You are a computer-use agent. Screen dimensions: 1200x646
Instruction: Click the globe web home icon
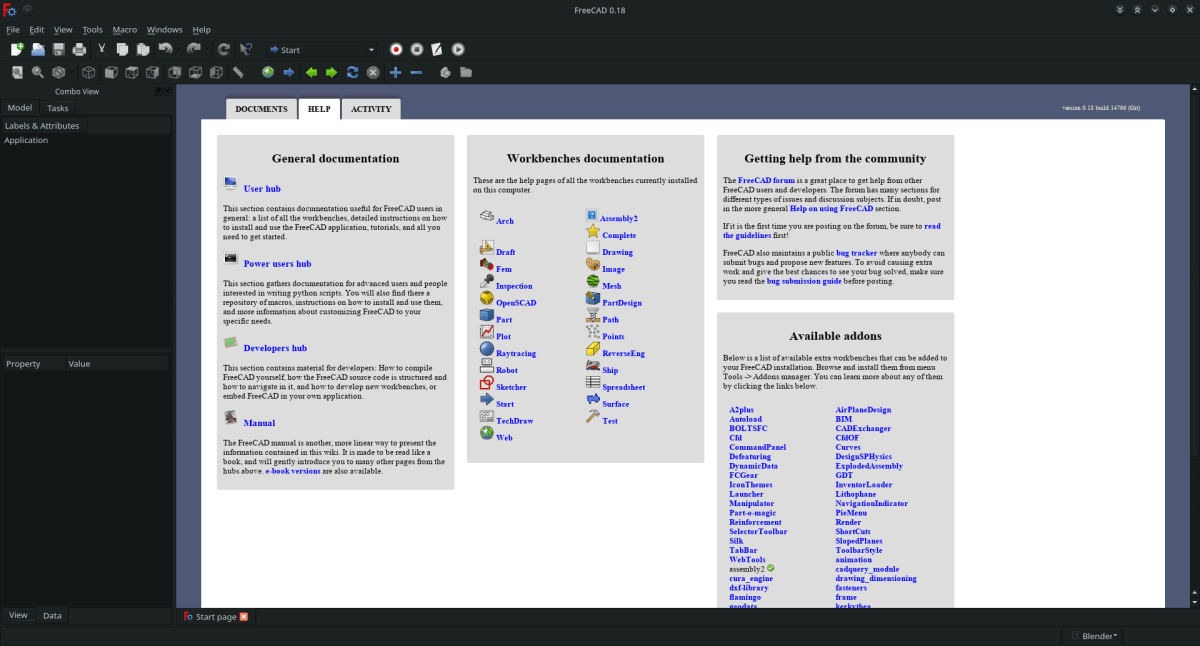click(x=268, y=72)
